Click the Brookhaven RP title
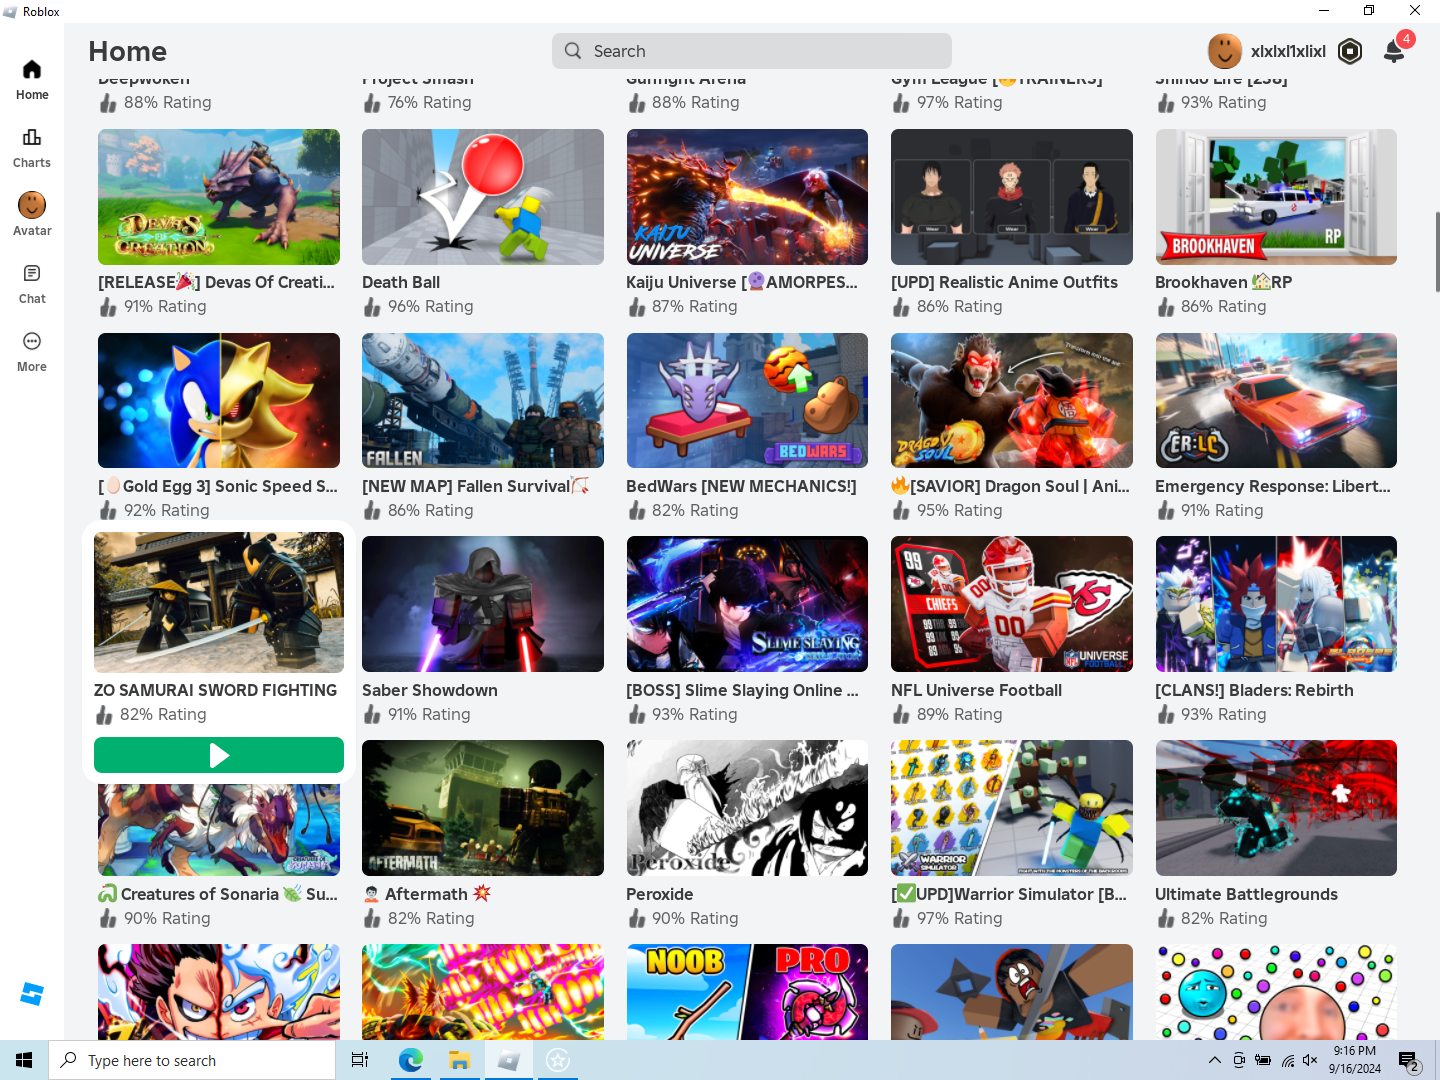 (x=1223, y=282)
